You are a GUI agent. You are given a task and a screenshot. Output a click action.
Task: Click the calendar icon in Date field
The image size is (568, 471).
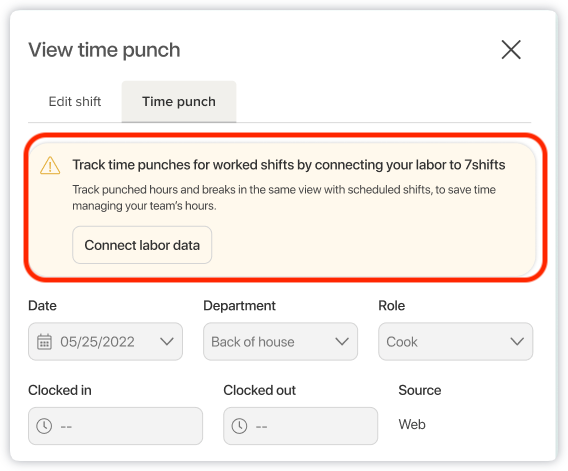(x=45, y=342)
